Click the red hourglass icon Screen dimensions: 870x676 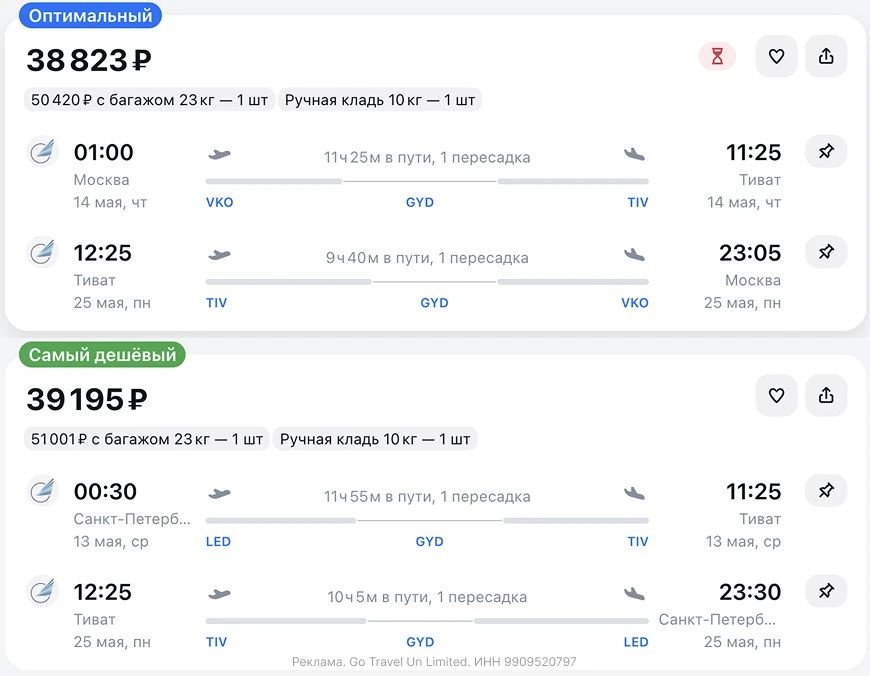coord(717,57)
